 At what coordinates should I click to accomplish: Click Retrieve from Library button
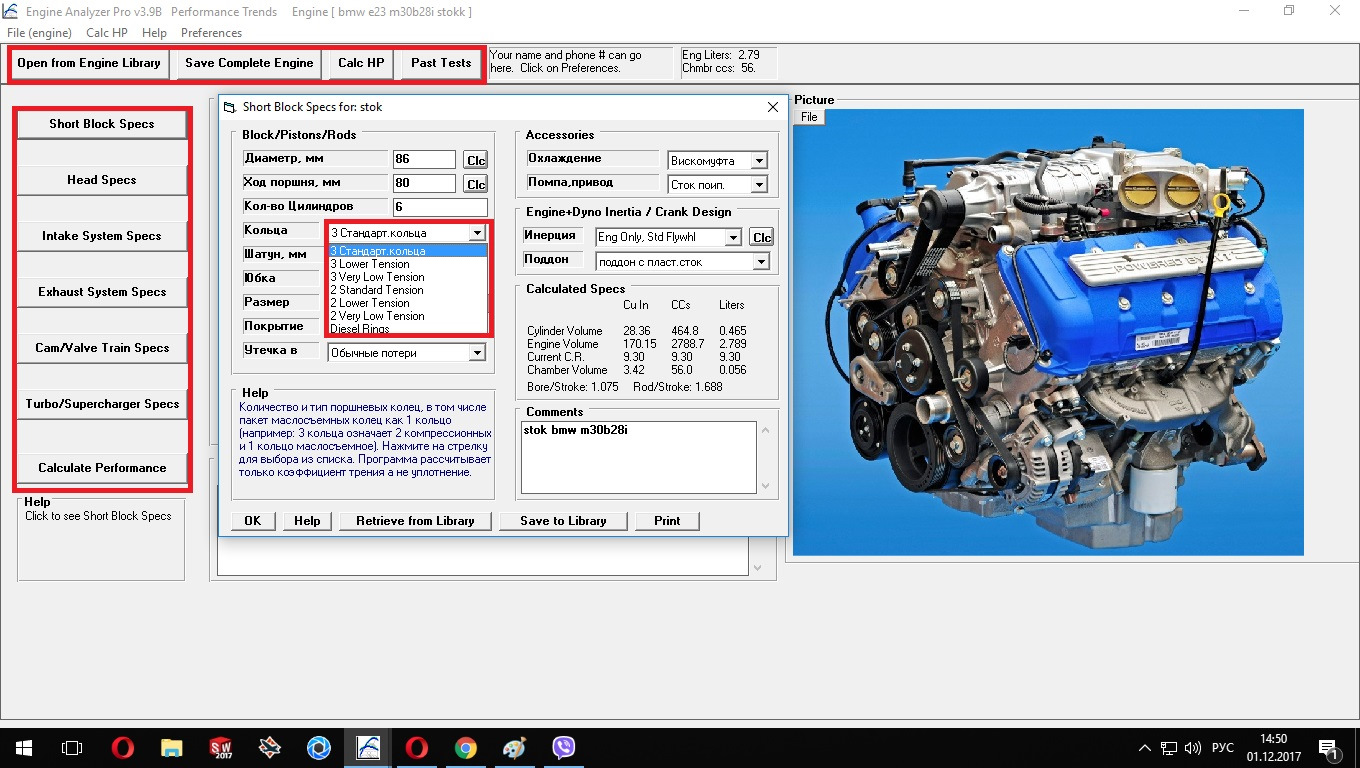(415, 521)
